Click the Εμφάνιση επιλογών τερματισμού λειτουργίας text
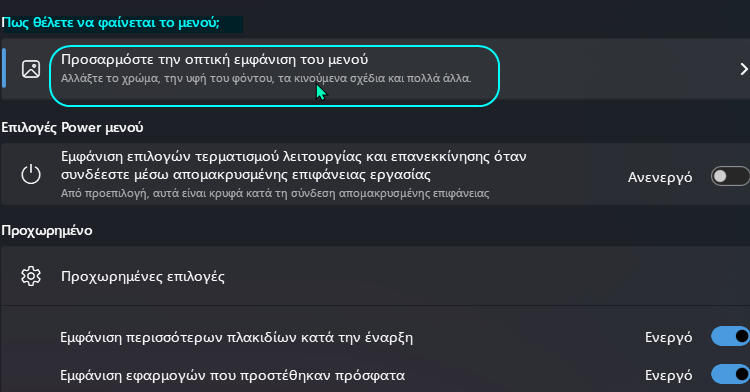Viewport: 750px width, 392px height. (x=294, y=165)
